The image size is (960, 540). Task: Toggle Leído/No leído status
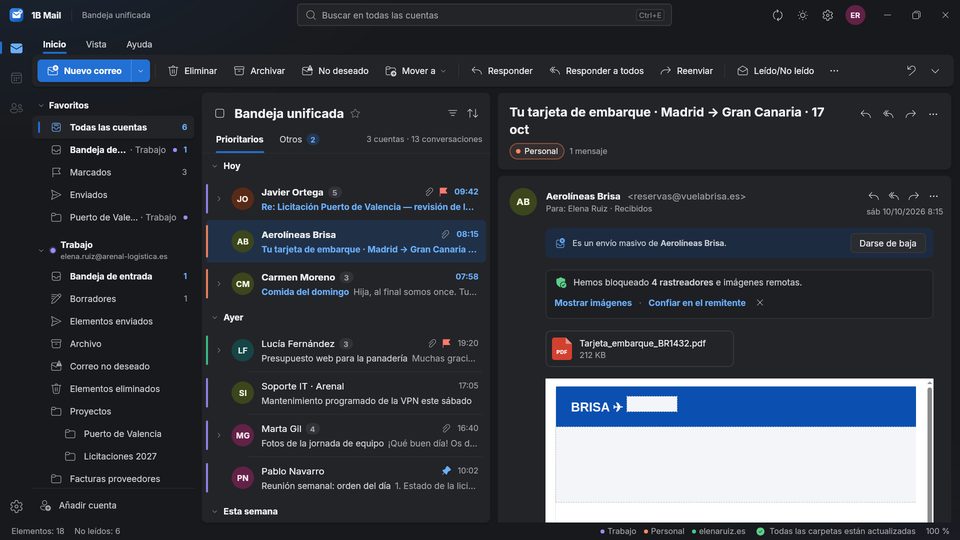(775, 71)
